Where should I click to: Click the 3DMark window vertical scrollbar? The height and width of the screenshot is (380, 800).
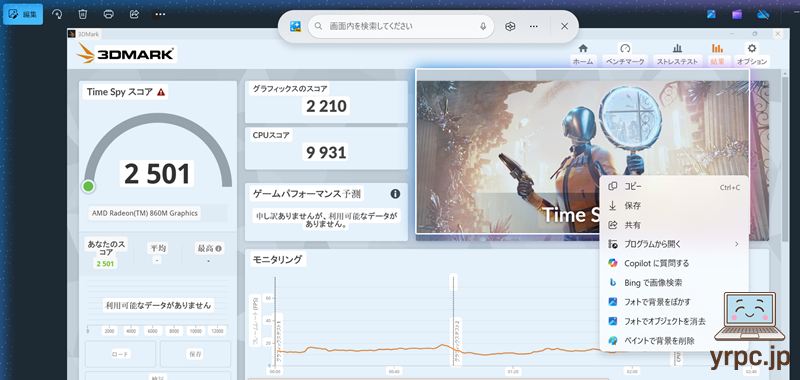tap(786, 159)
